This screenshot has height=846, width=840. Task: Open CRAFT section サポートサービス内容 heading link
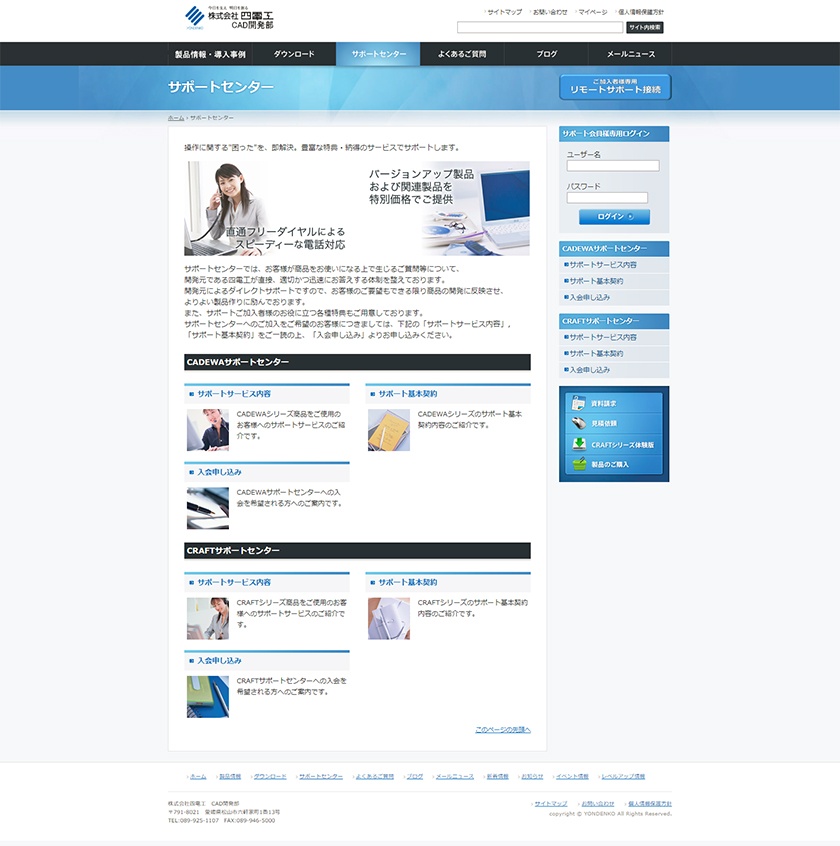click(234, 582)
